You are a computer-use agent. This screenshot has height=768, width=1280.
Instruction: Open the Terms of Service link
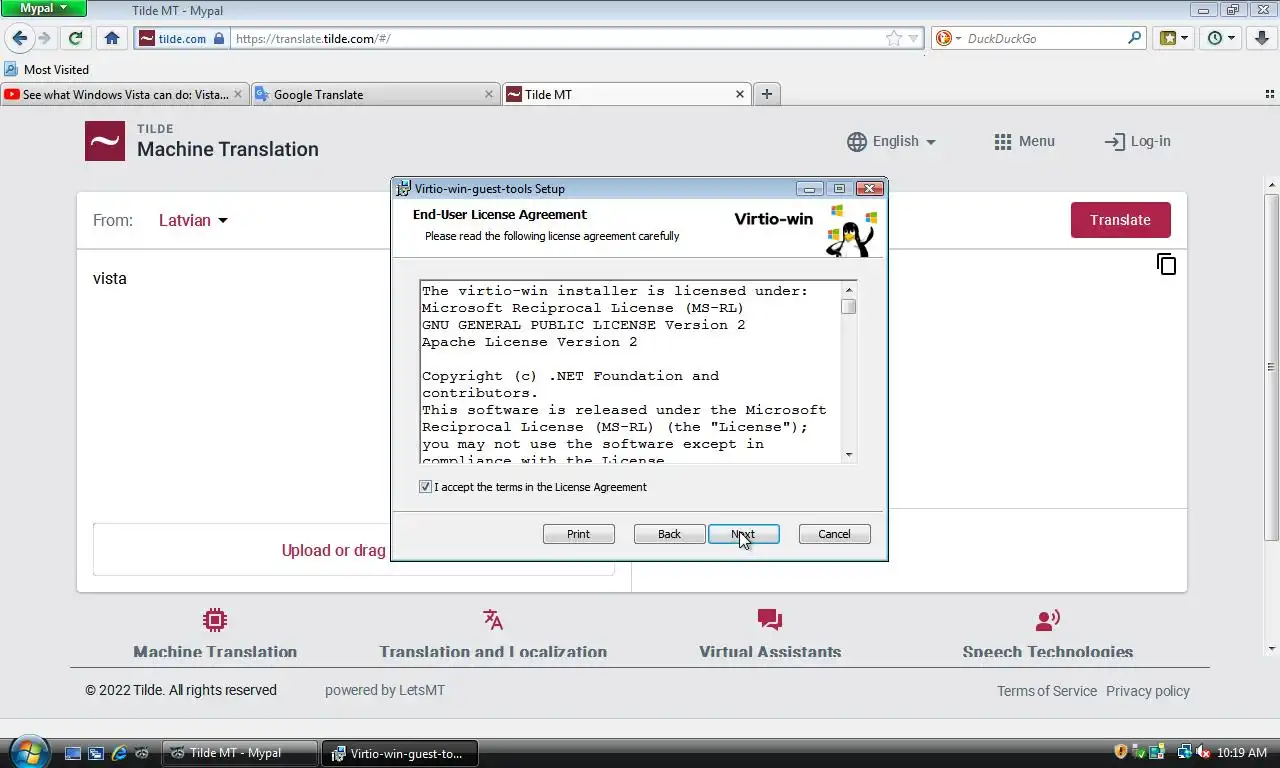[1047, 691]
